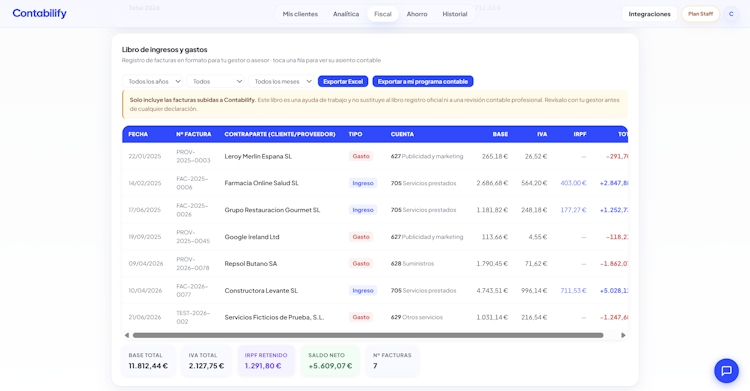Open the Ahorro tab
Viewport: 750px width, 391px height.
tap(417, 14)
